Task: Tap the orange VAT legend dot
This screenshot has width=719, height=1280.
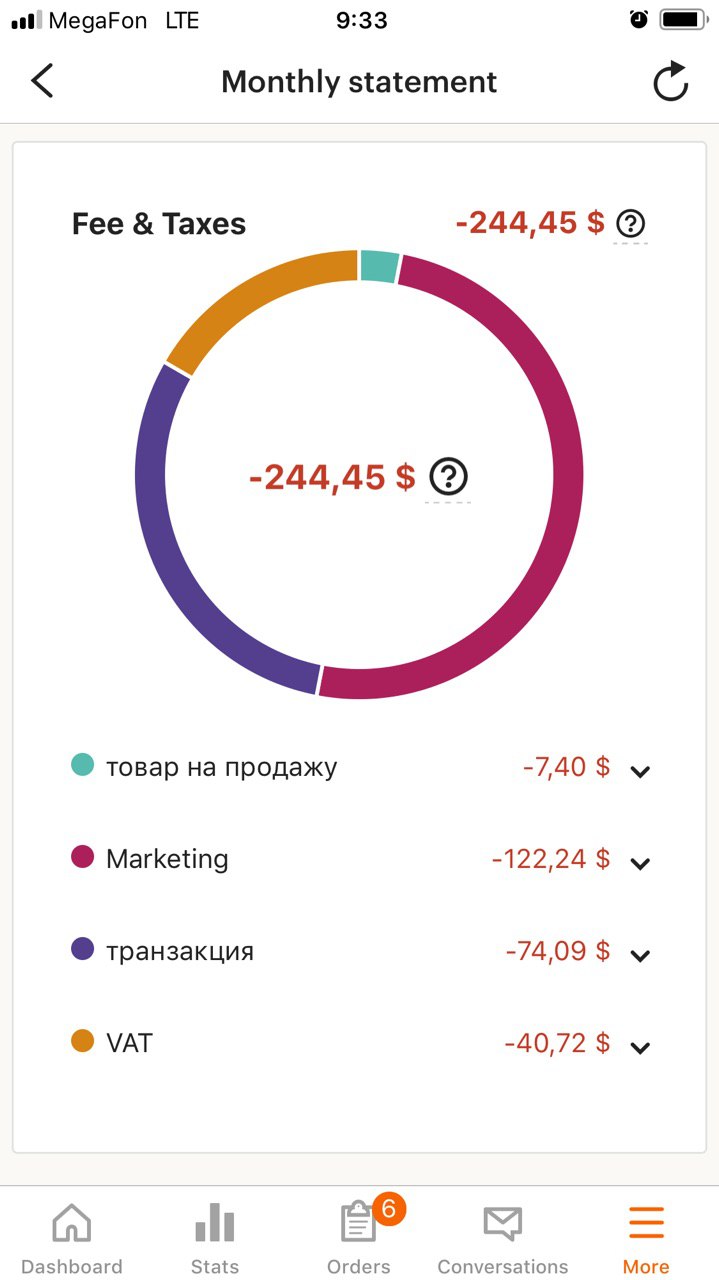Action: click(x=83, y=1041)
